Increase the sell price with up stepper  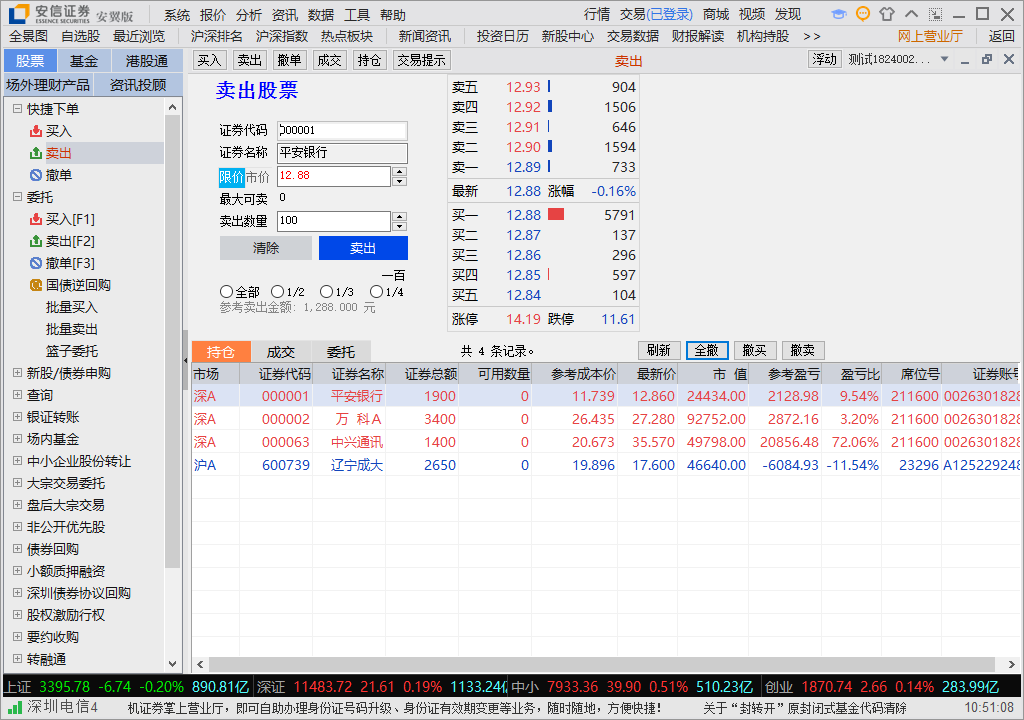[400, 172]
